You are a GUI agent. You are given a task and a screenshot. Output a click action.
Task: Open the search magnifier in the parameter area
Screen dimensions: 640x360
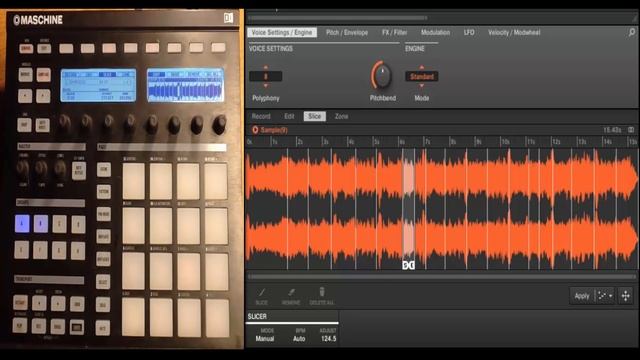pos(631,32)
